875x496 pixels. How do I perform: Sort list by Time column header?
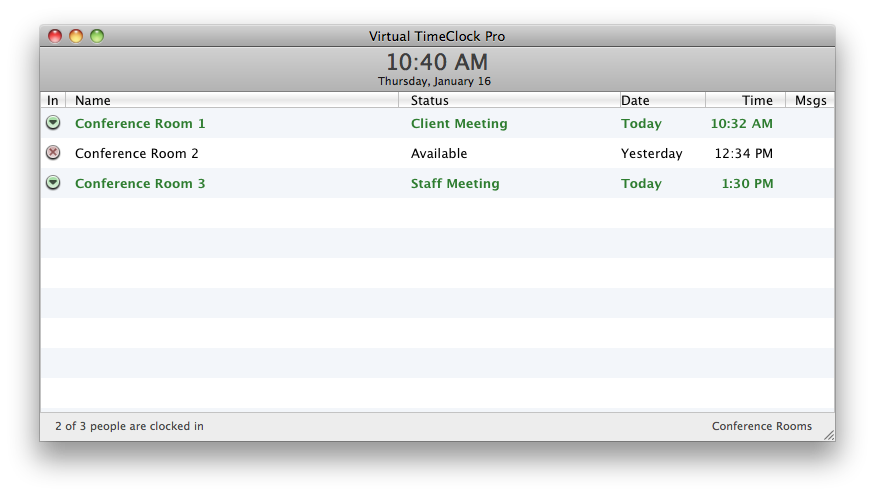746,100
